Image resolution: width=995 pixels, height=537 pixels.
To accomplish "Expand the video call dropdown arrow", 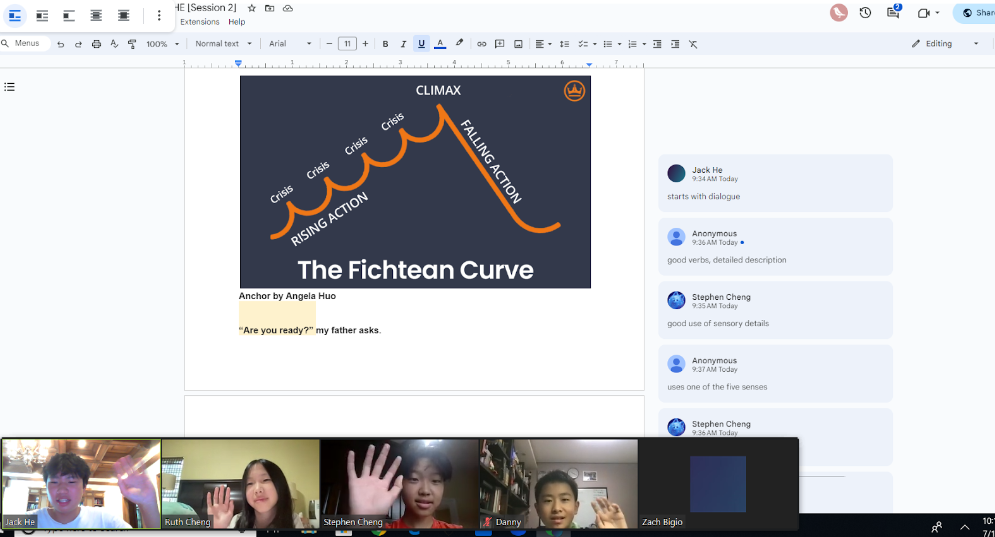I will point(937,13).
